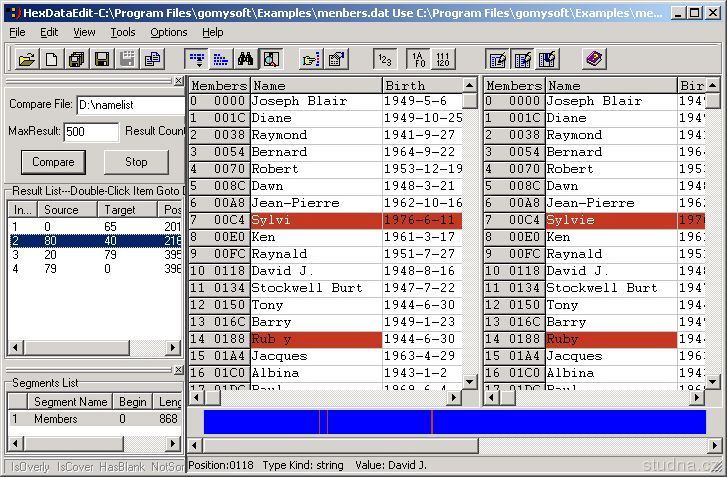The image size is (727, 477).
Task: Click right arrow of result list scrollbar
Action: point(173,347)
